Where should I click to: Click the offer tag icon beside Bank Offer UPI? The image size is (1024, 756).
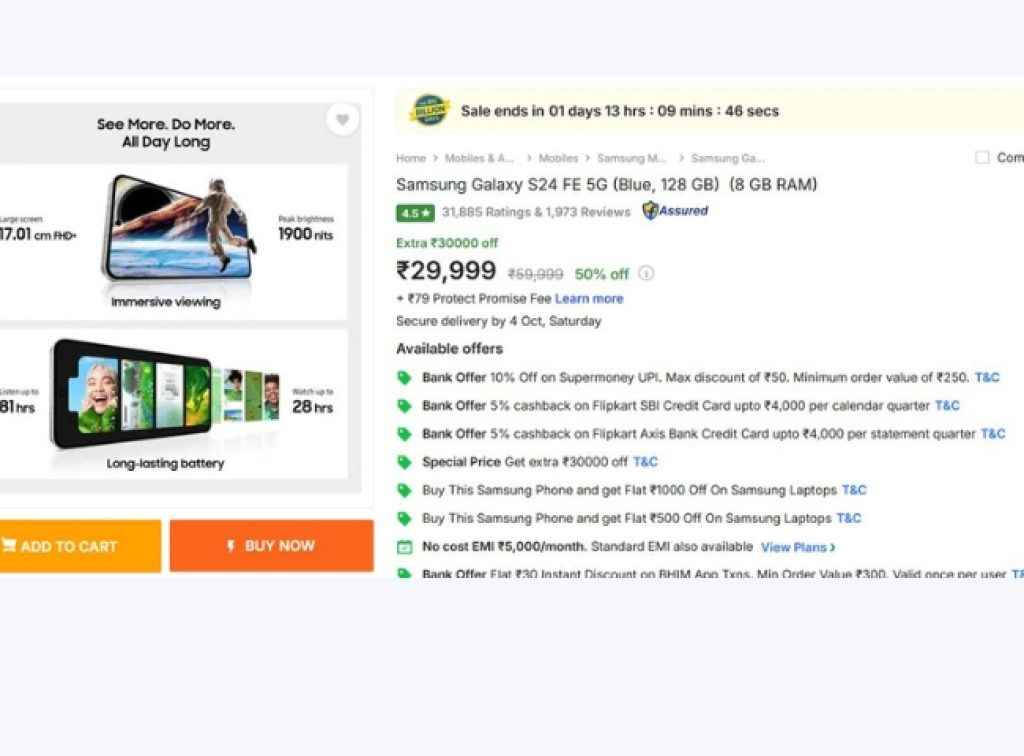(x=406, y=377)
